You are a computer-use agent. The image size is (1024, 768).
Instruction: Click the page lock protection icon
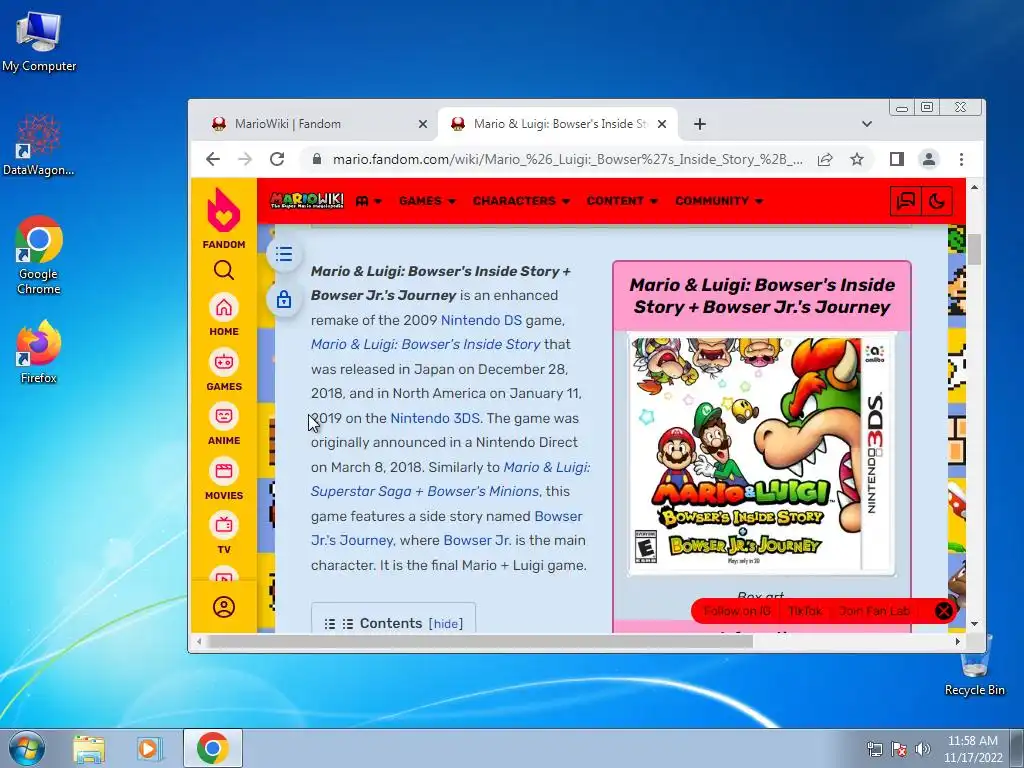point(283,300)
